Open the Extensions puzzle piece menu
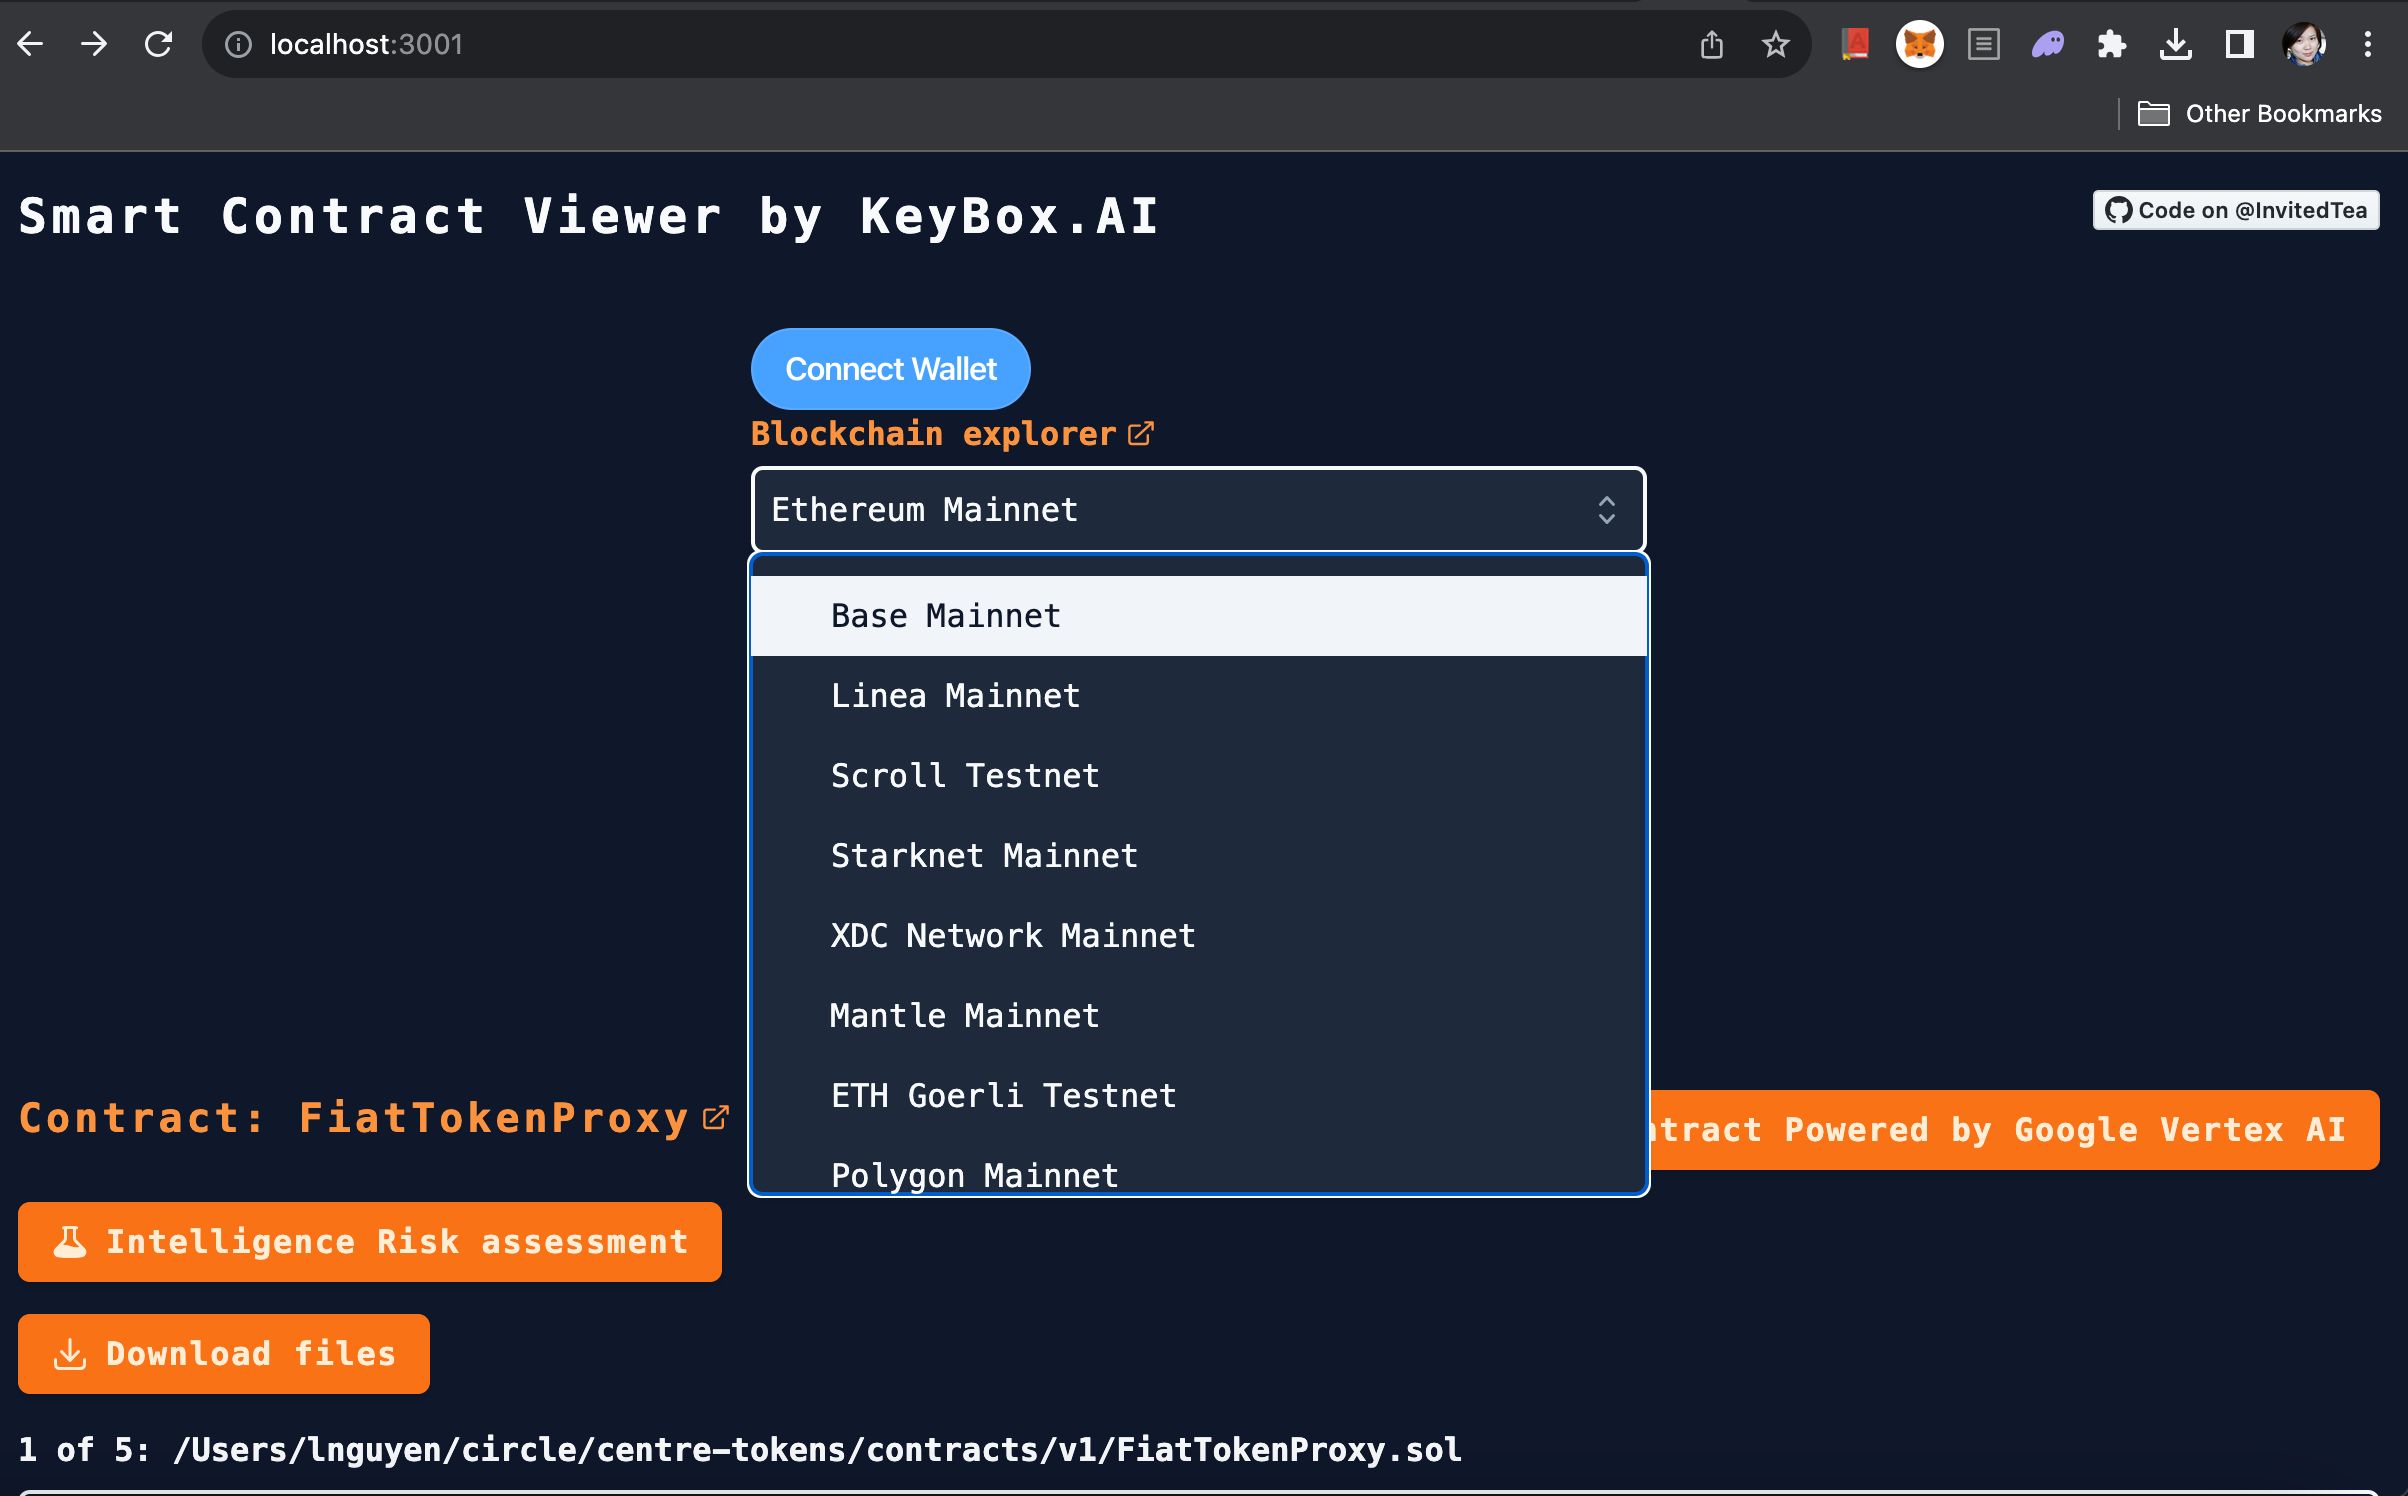This screenshot has width=2408, height=1496. (2111, 44)
